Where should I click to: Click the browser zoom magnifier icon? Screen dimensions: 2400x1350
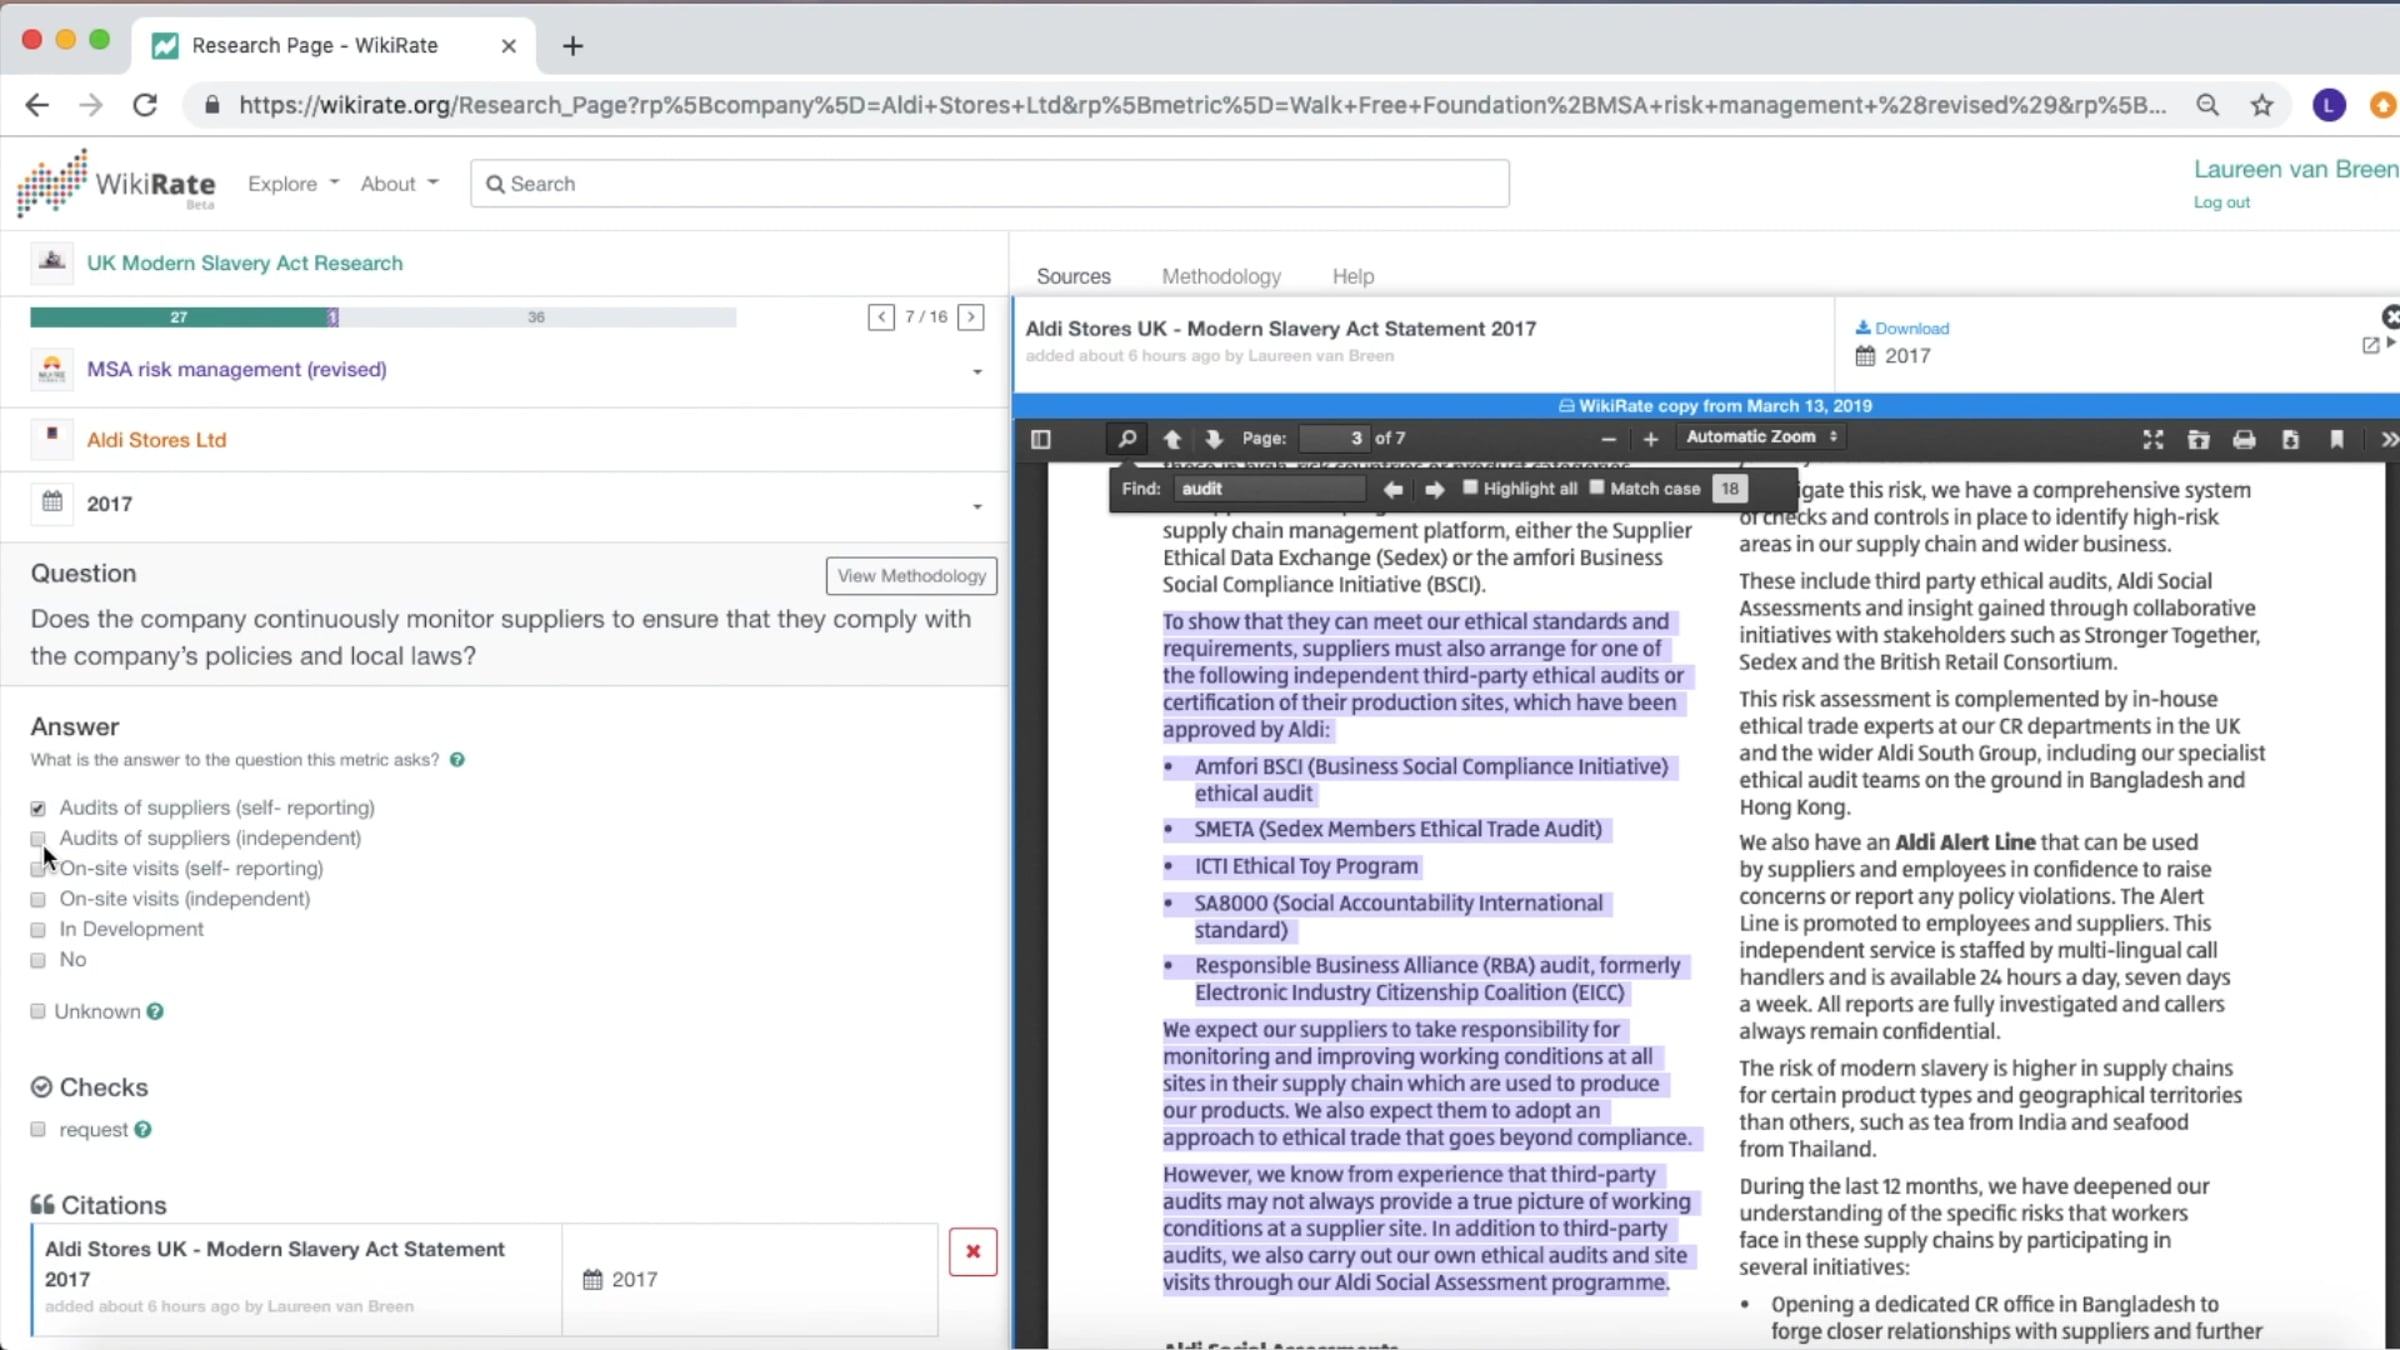[2207, 105]
